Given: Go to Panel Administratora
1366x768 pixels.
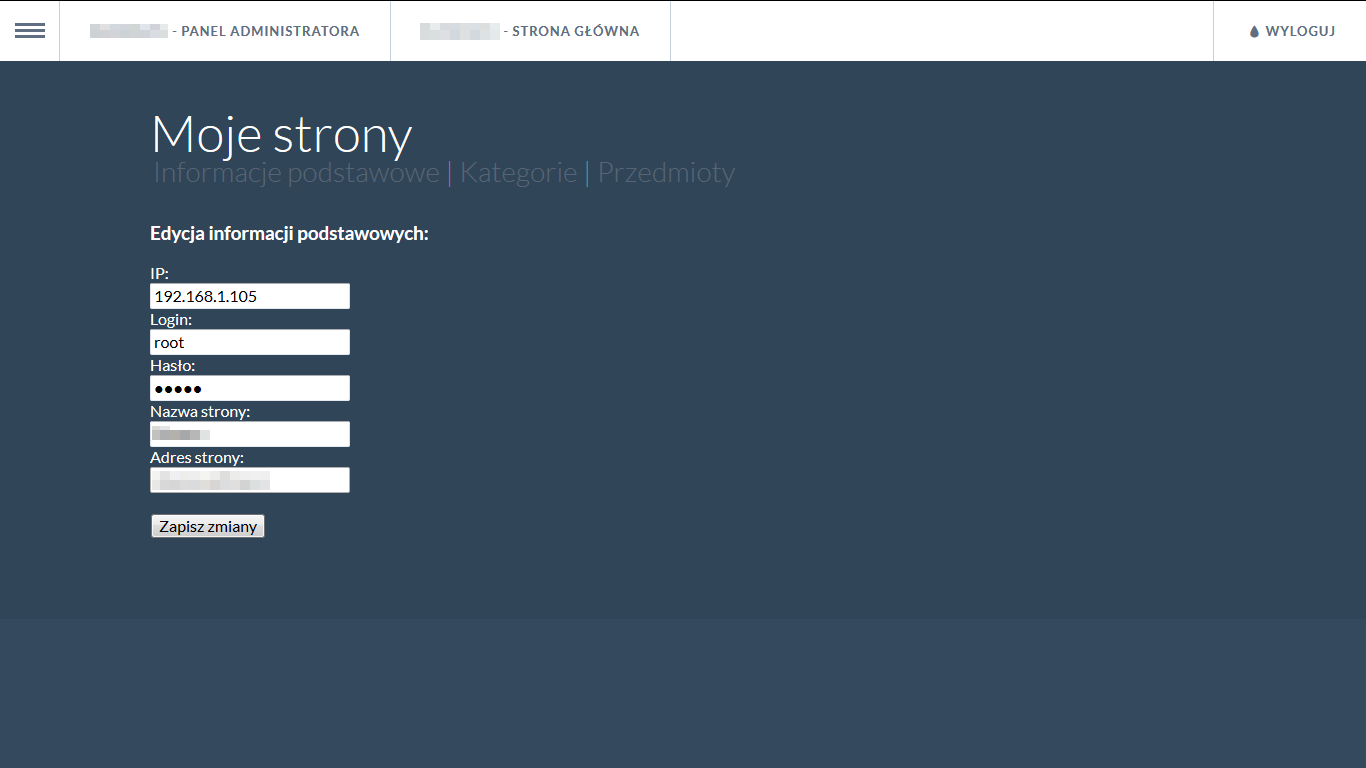Looking at the screenshot, I should [x=225, y=31].
